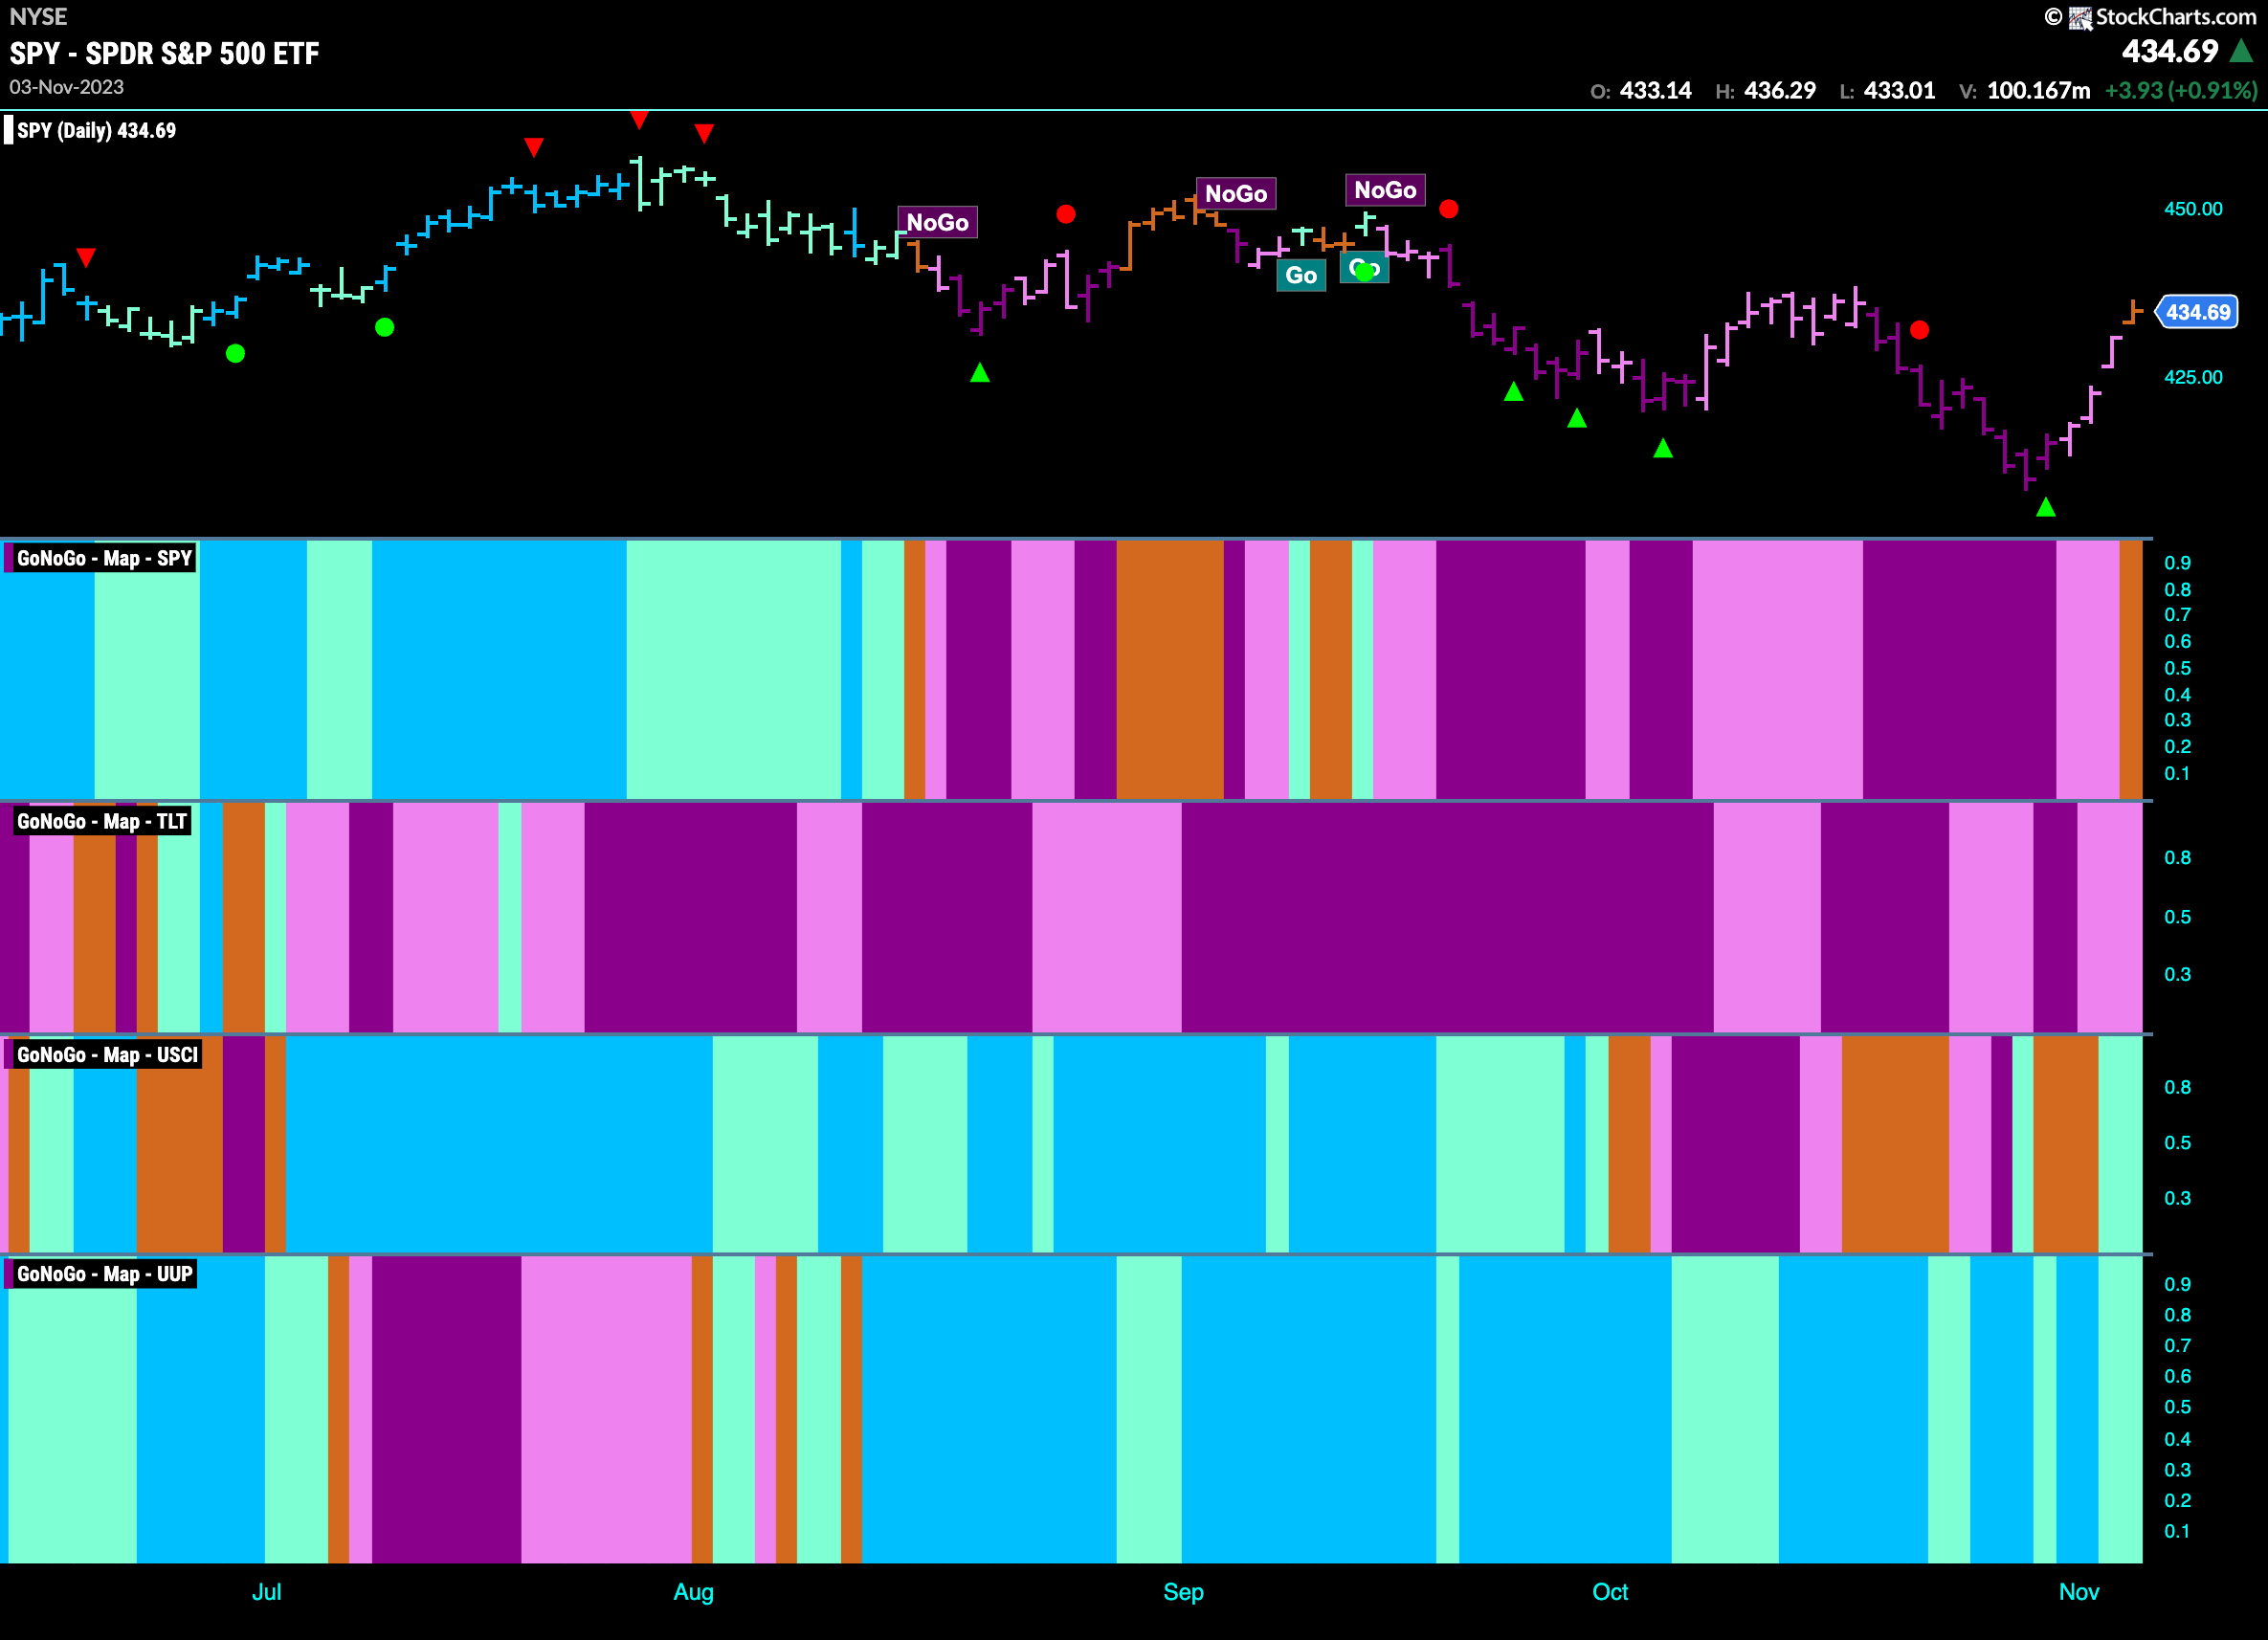Select the third NoGo label in mid-September
The image size is (2268, 1640).
tap(1385, 190)
